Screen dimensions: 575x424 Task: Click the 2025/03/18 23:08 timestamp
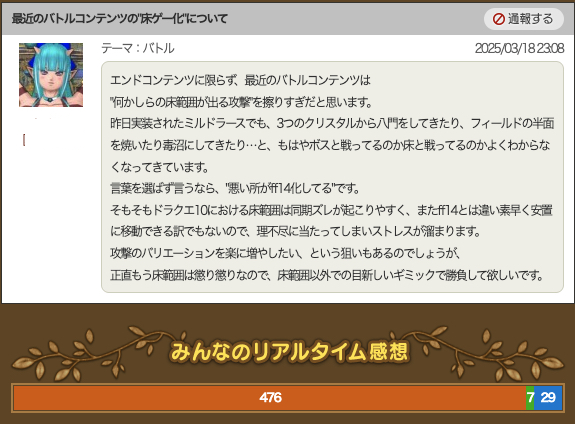point(519,48)
